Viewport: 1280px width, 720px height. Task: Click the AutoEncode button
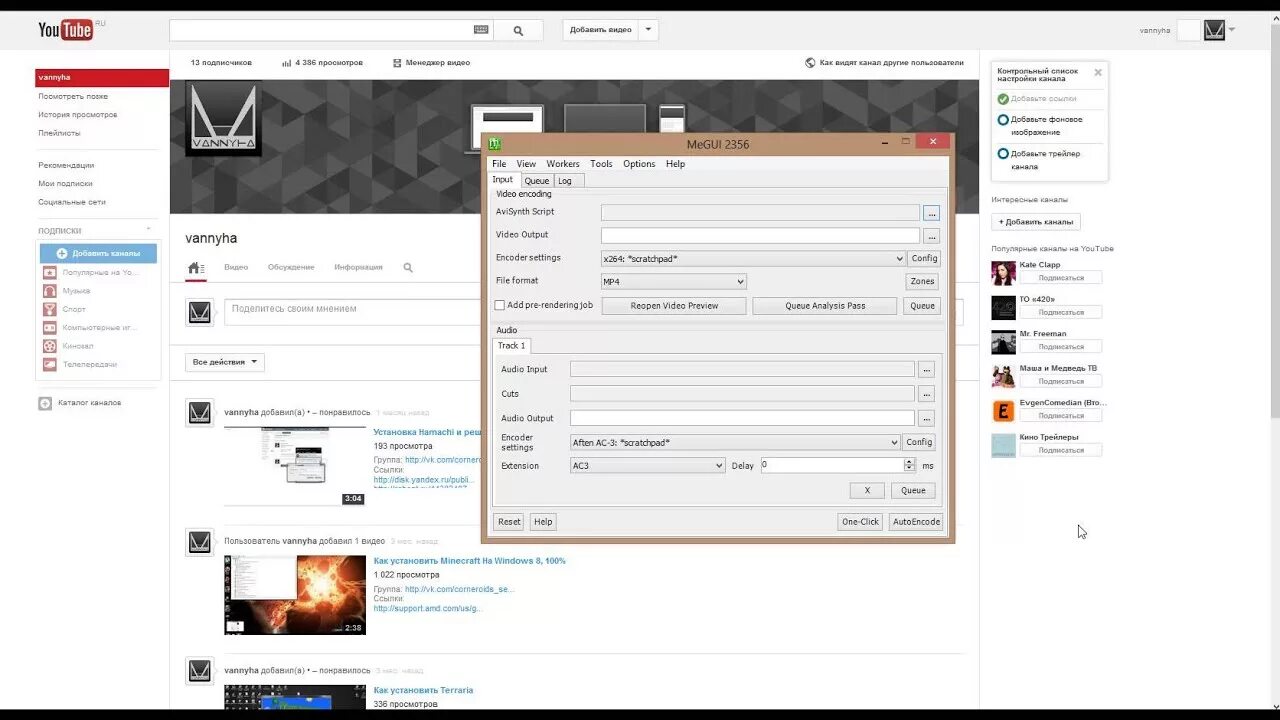[916, 522]
